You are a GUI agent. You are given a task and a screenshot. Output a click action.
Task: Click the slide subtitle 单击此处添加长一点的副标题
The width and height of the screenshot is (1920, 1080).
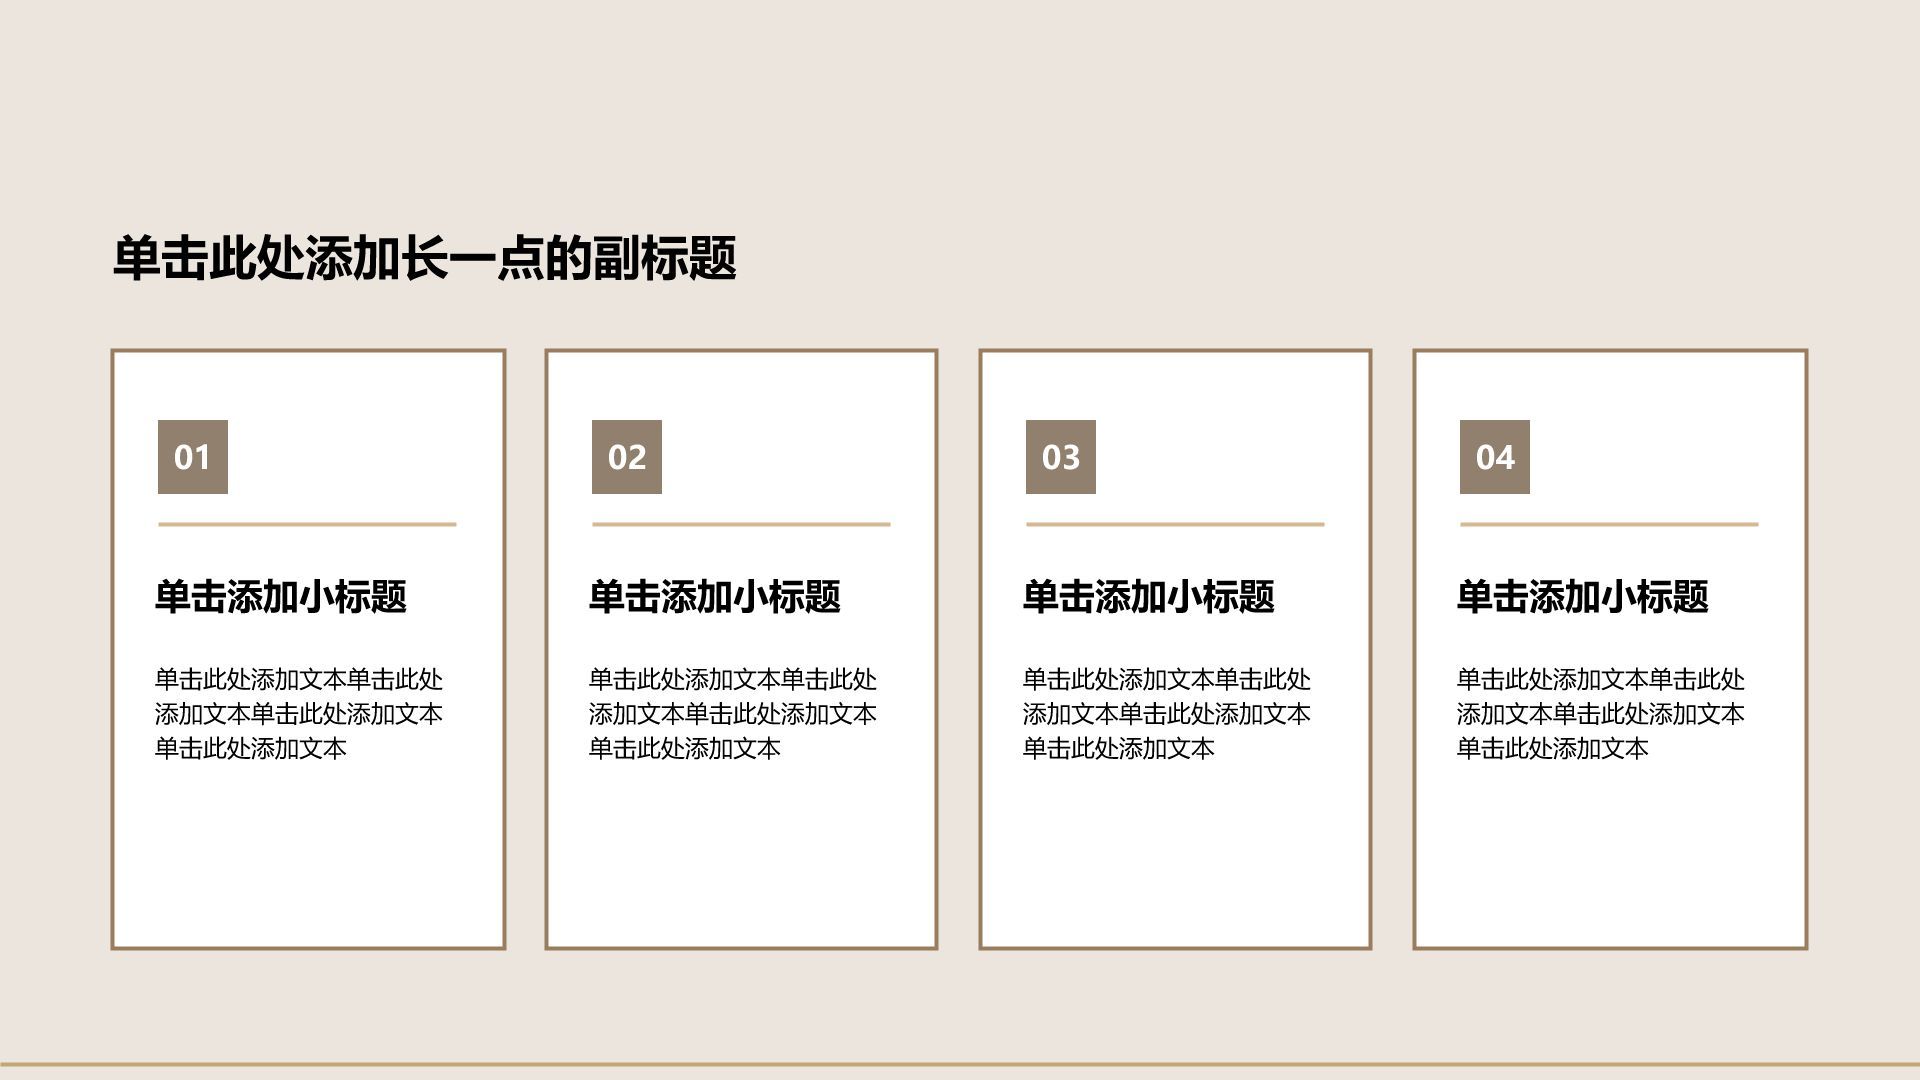tap(425, 258)
